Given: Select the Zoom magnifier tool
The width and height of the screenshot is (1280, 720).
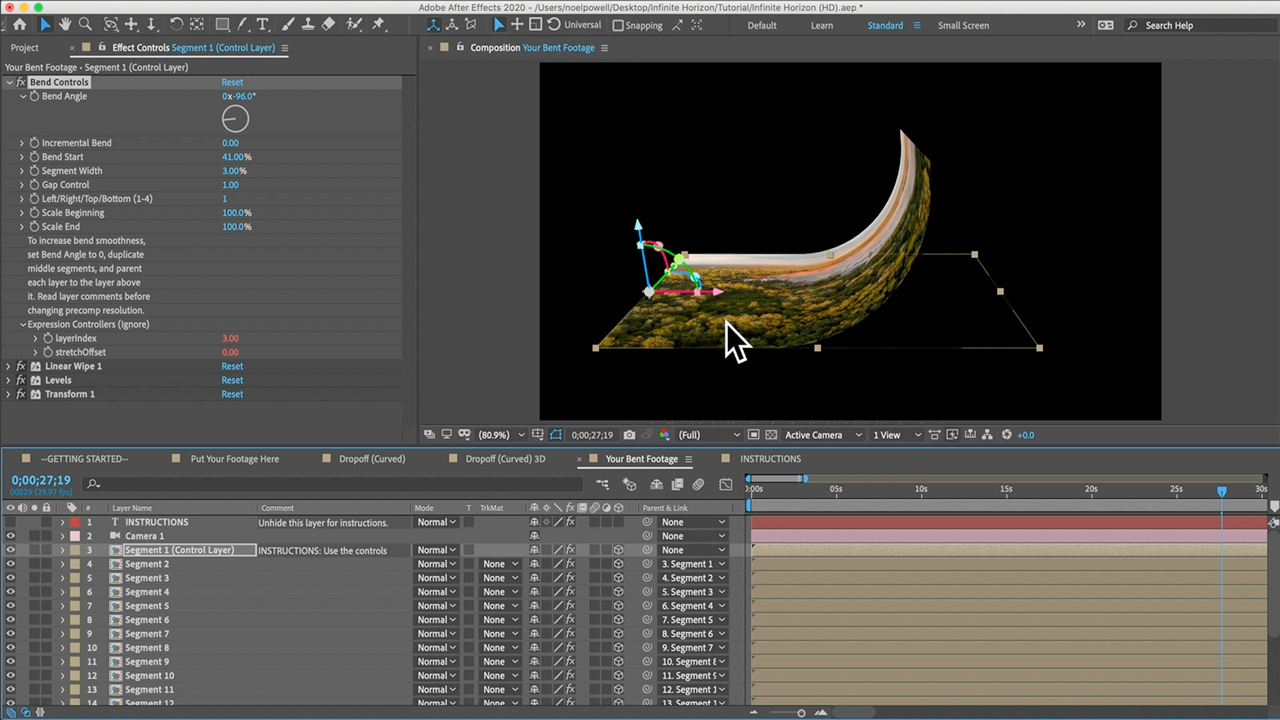Looking at the screenshot, I should [85, 25].
